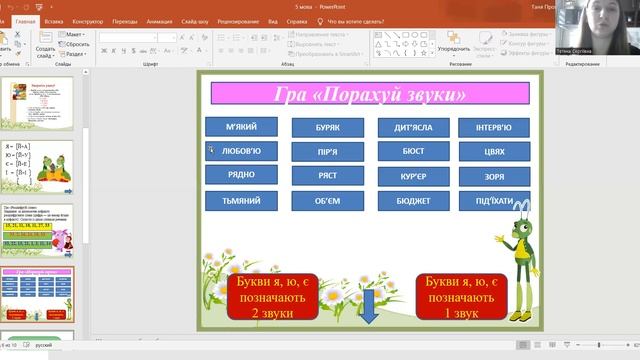Click the Создать слайд icon
640x360 pixels.
point(45,38)
